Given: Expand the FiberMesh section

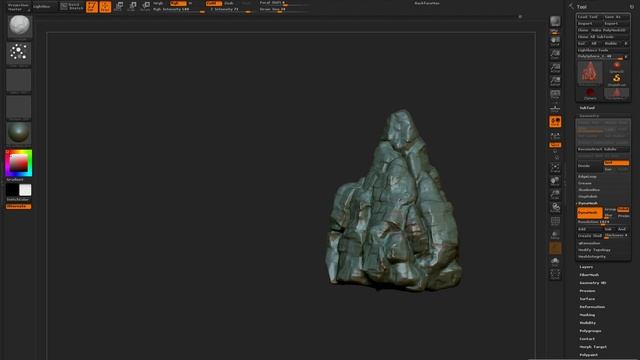Looking at the screenshot, I should coord(589,275).
